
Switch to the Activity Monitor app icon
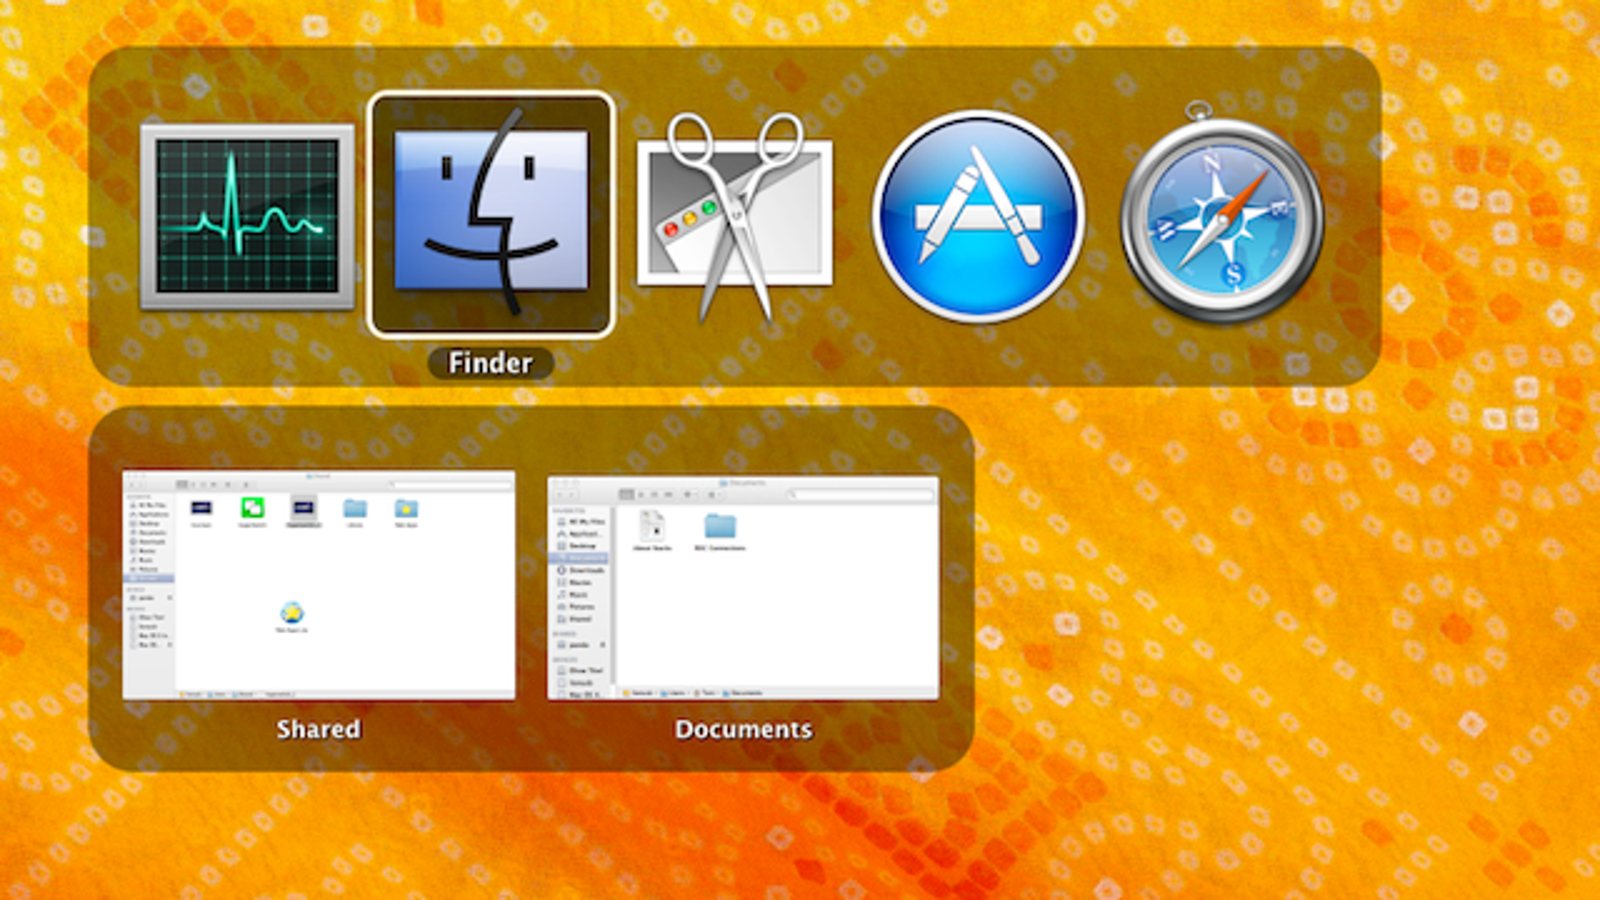247,216
